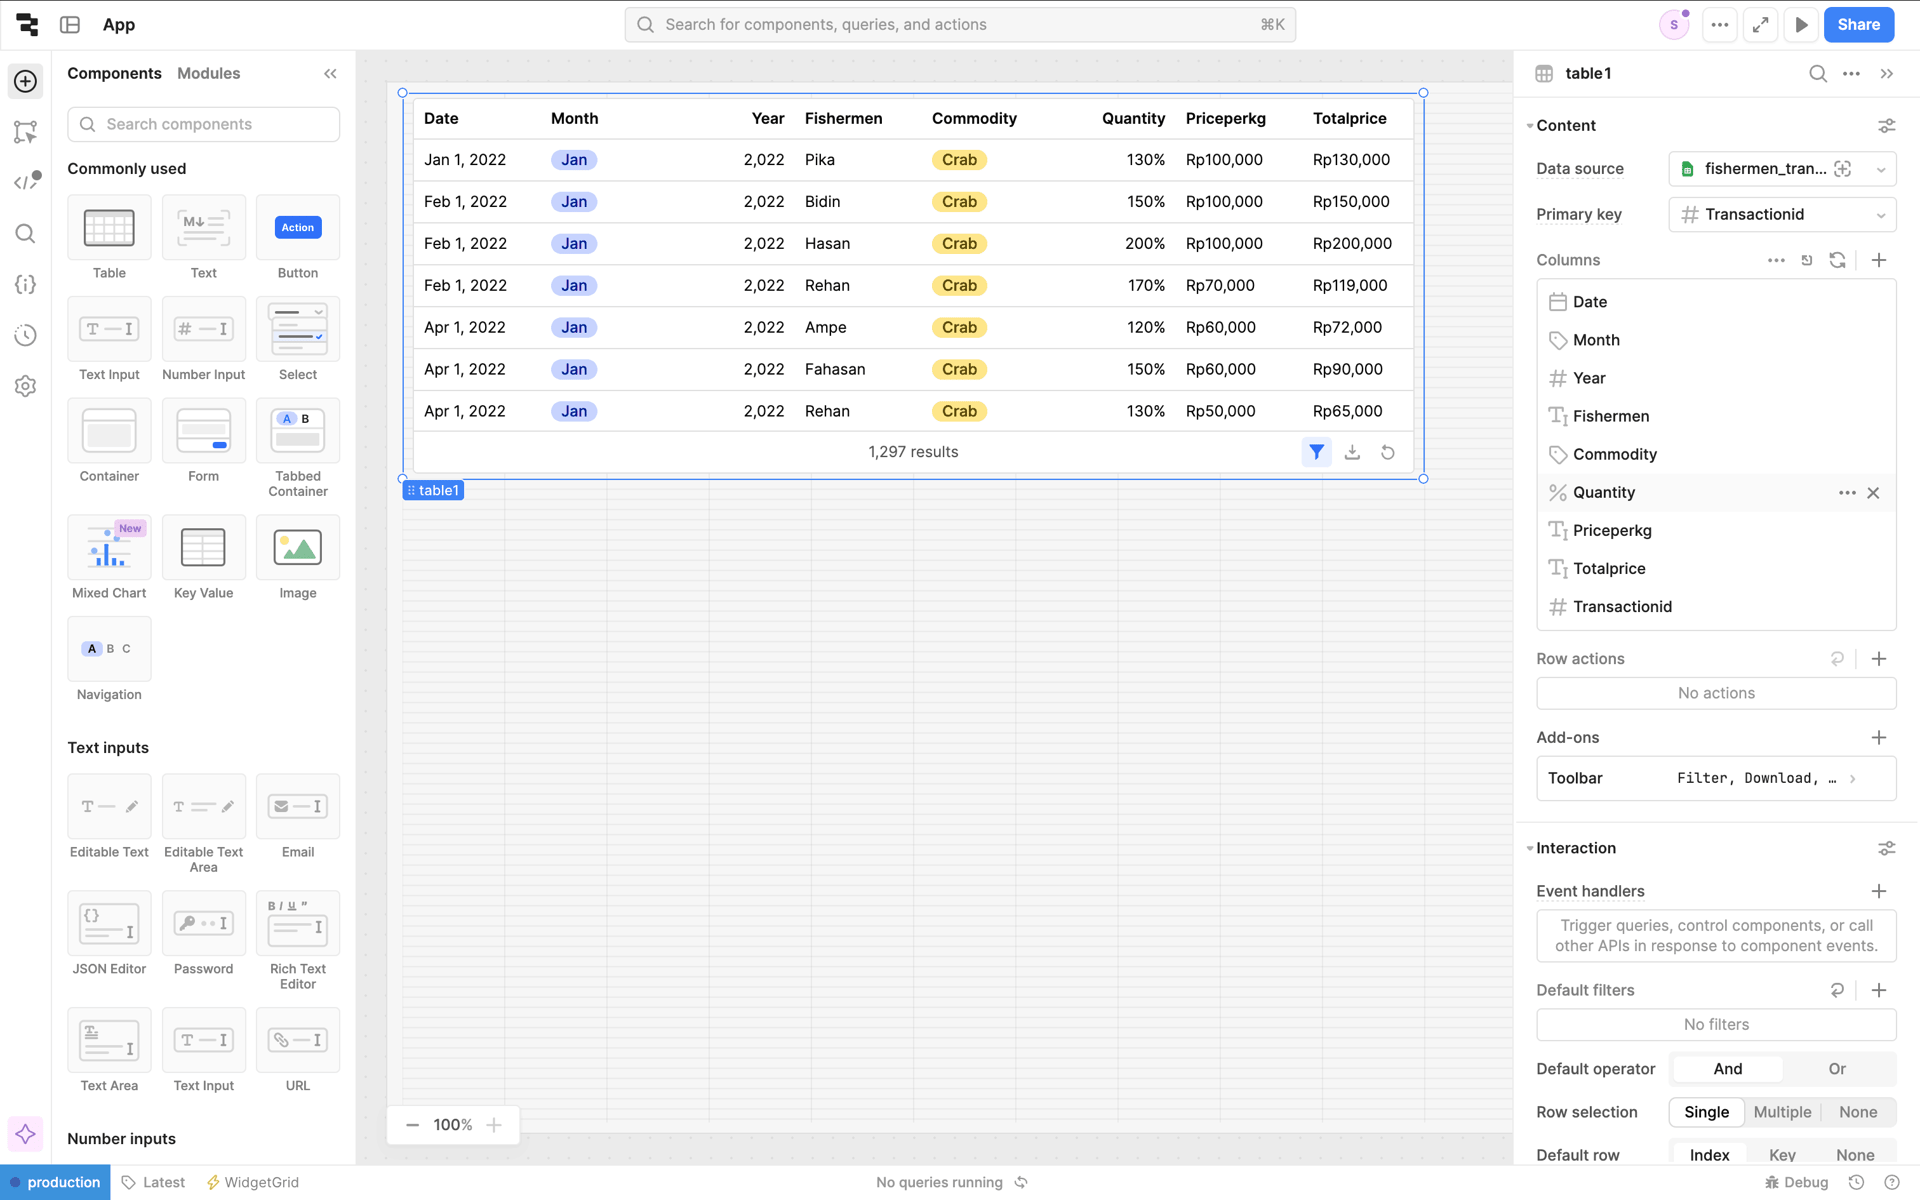
Task: Set default row to Key
Action: coord(1782,1155)
